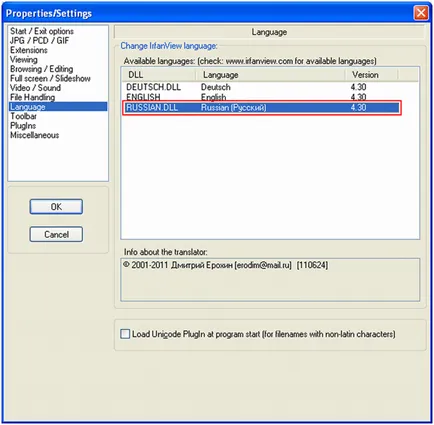Select the Viewing category
The image size is (434, 425).
24,59
